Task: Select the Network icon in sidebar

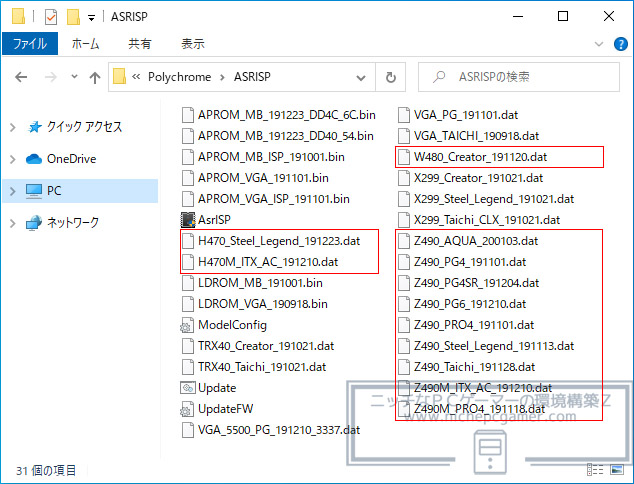Action: [34, 223]
